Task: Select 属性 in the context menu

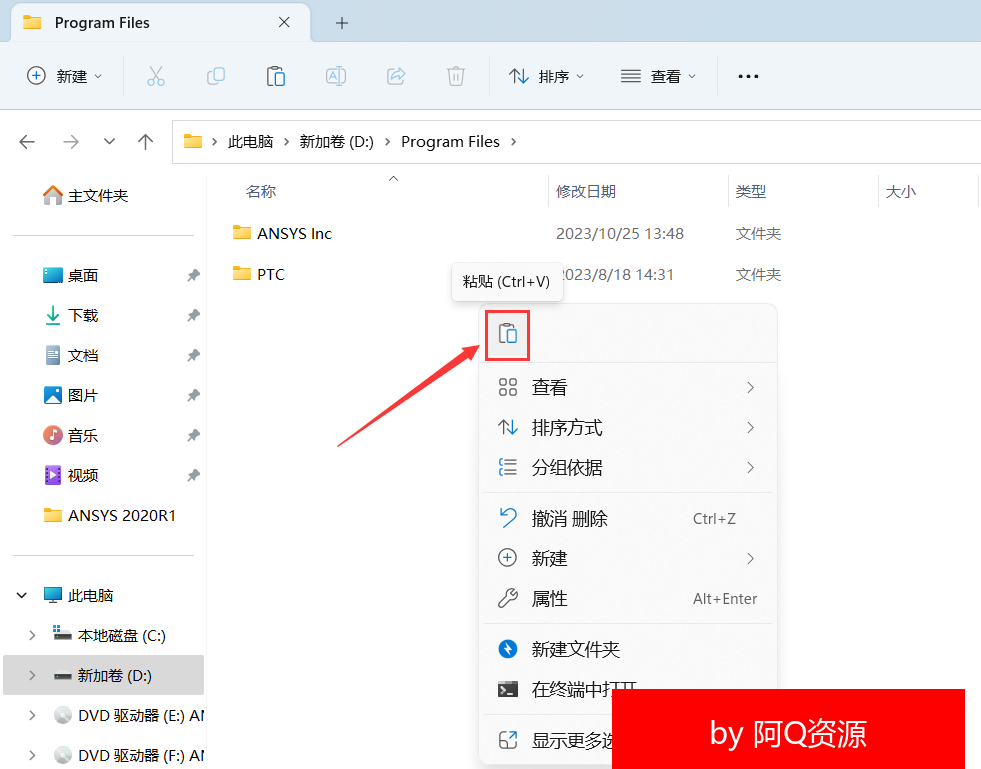Action: pyautogui.click(x=549, y=599)
